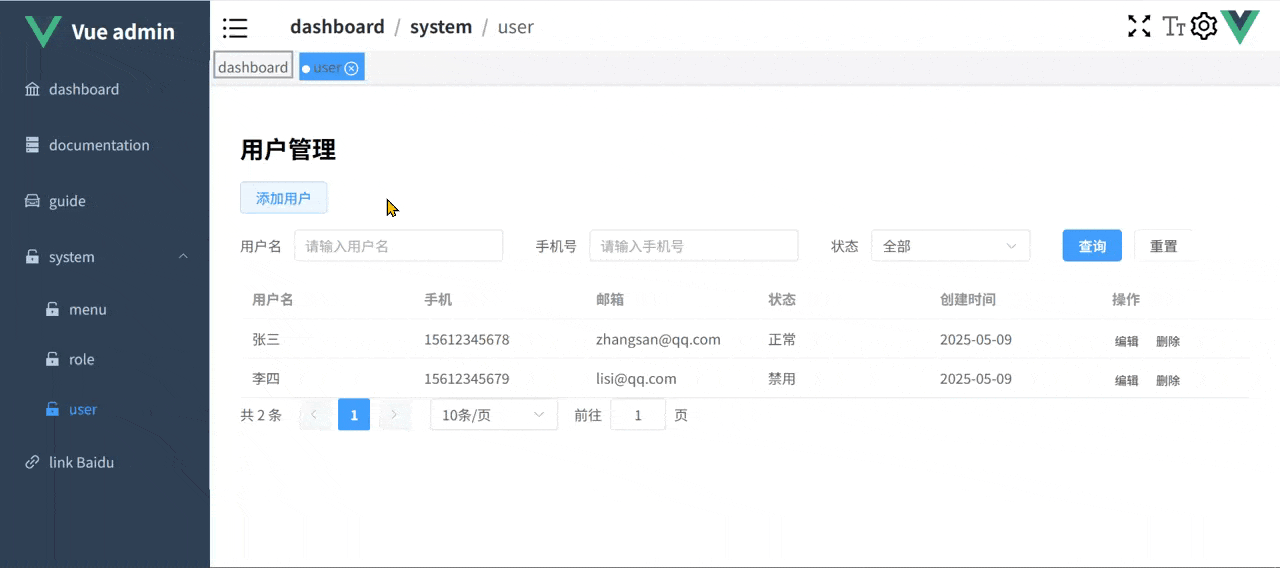
Task: Click status 正常 in 张三 row
Action: coord(782,339)
